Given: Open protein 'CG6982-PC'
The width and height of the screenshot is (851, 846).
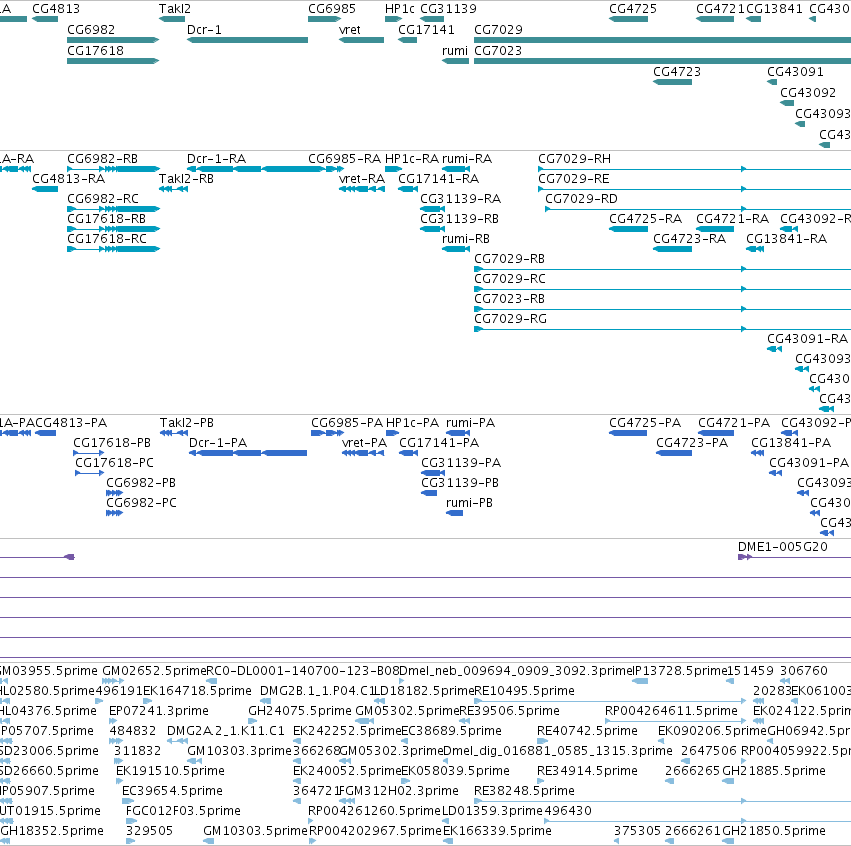Looking at the screenshot, I should pyautogui.click(x=142, y=502).
